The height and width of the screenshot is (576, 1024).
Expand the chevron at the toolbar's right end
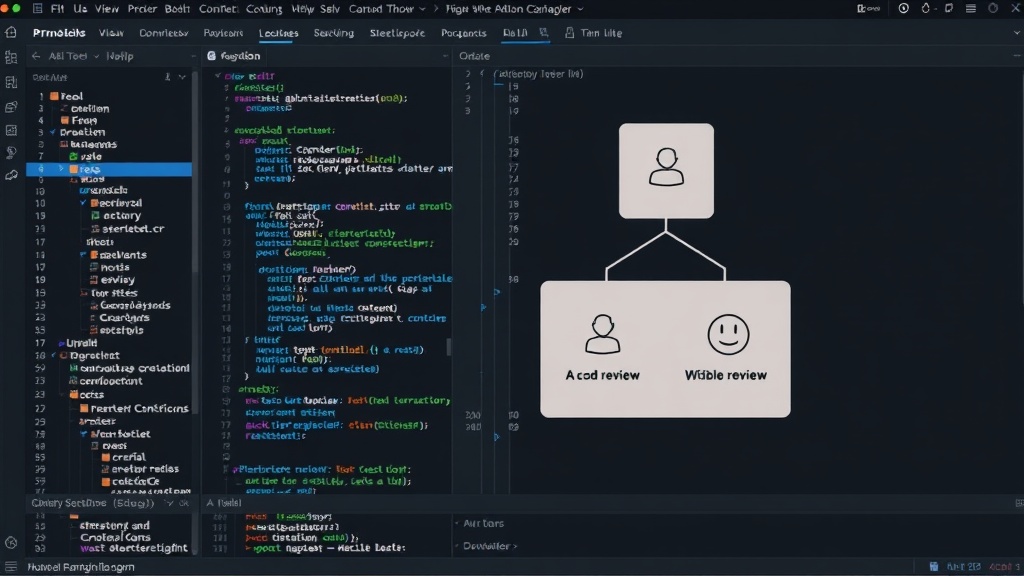pos(1017,33)
